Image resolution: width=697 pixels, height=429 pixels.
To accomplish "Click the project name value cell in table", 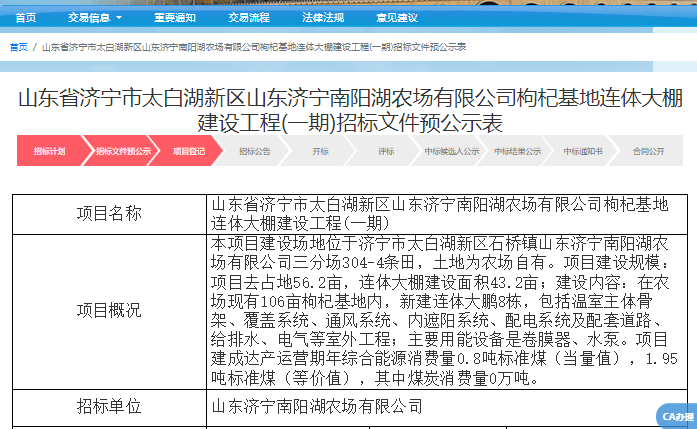I will tap(447, 214).
